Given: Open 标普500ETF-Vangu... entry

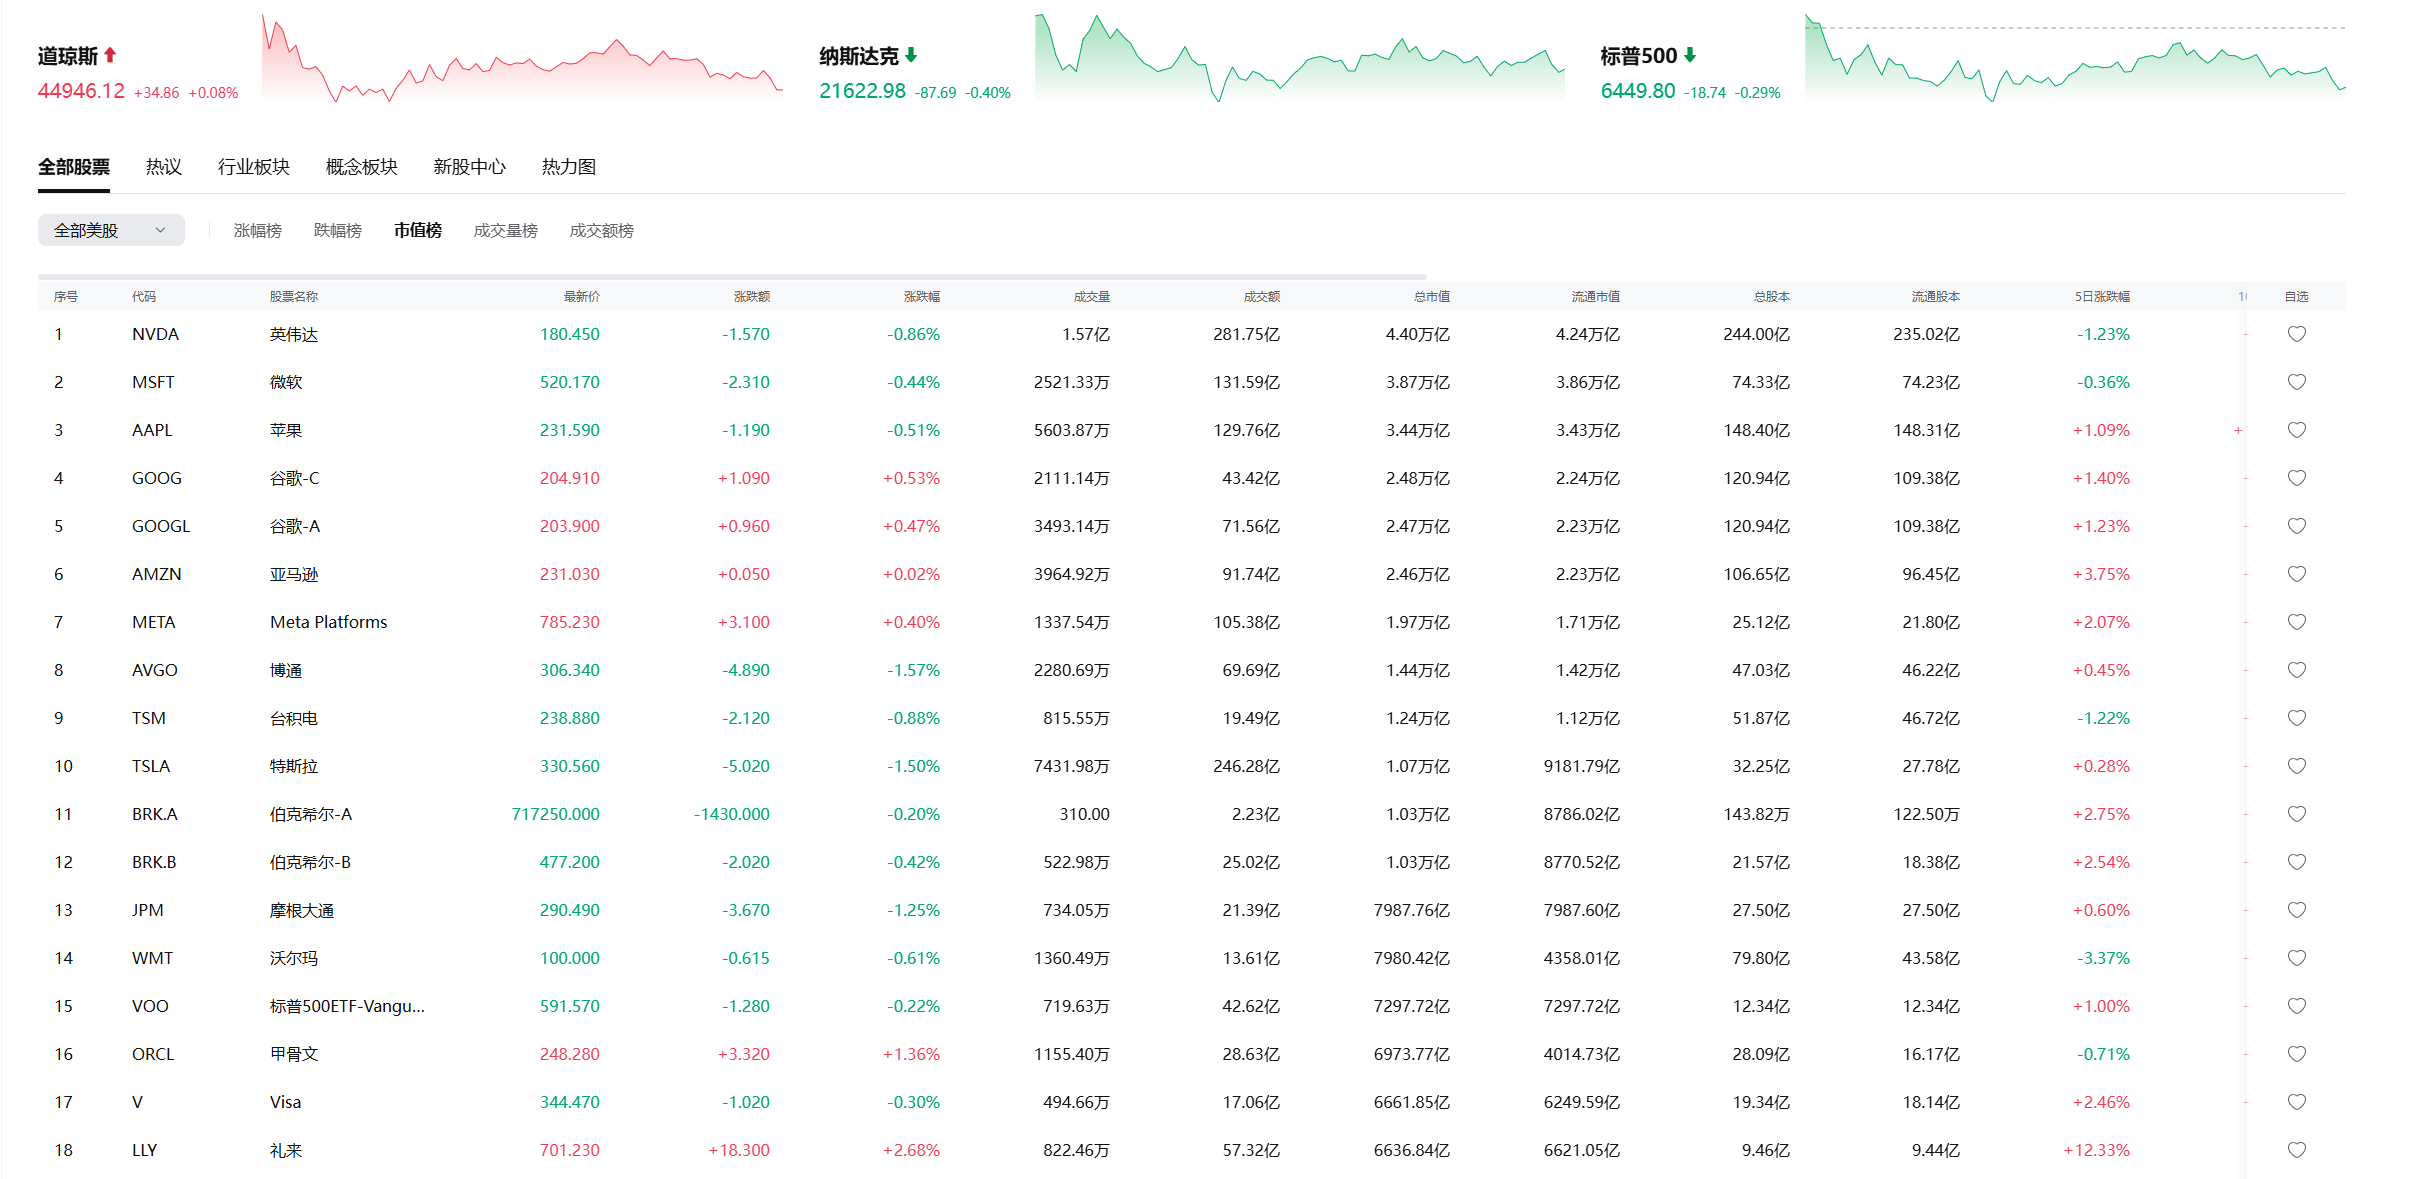Looking at the screenshot, I should click(348, 1007).
